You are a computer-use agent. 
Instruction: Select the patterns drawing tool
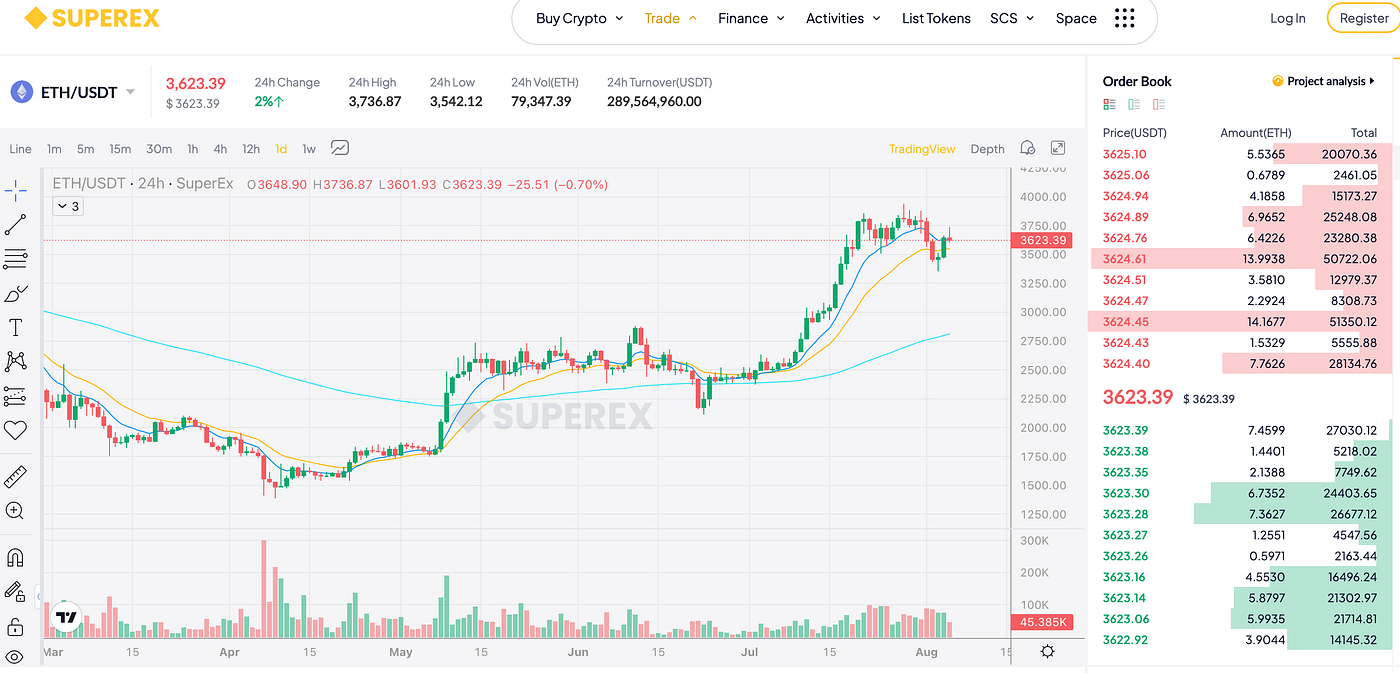(15, 361)
